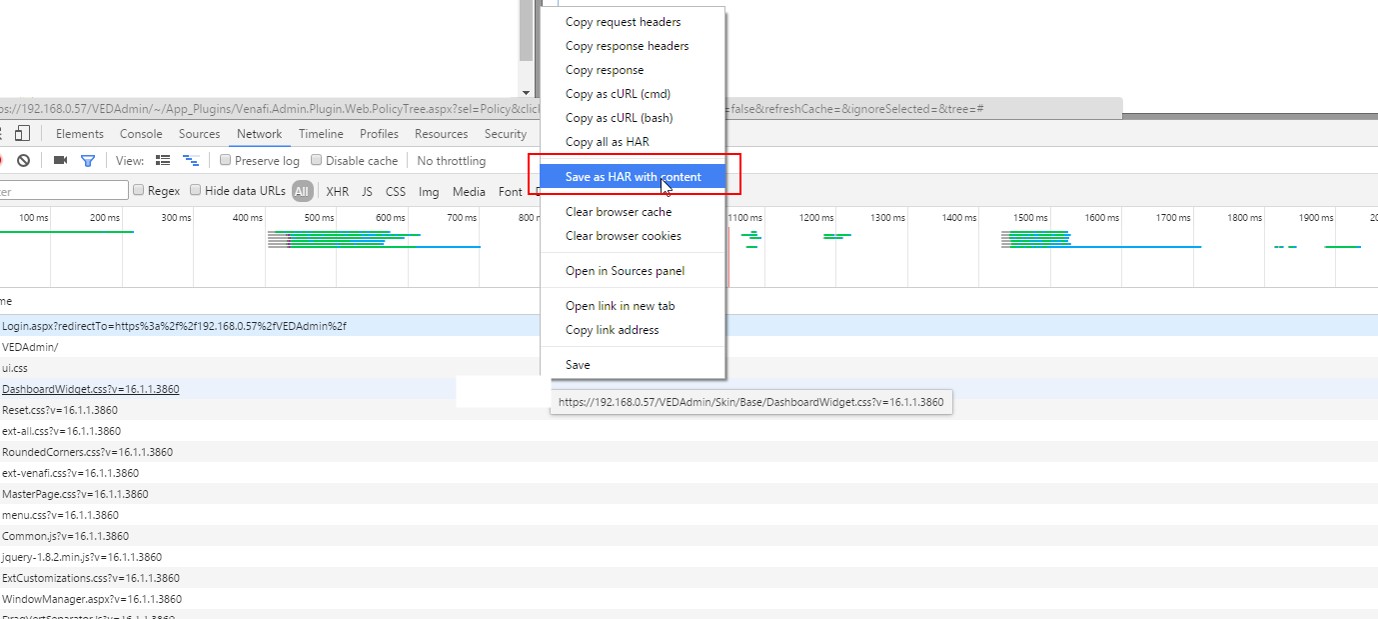The height and width of the screenshot is (619, 1378).
Task: Filter requests by XHR
Action: pyautogui.click(x=338, y=191)
